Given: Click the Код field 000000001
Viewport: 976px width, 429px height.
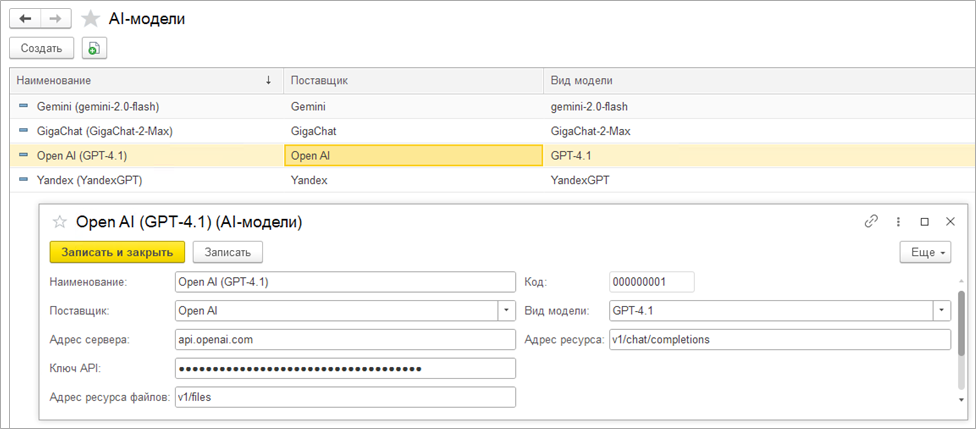Looking at the screenshot, I should (x=652, y=282).
